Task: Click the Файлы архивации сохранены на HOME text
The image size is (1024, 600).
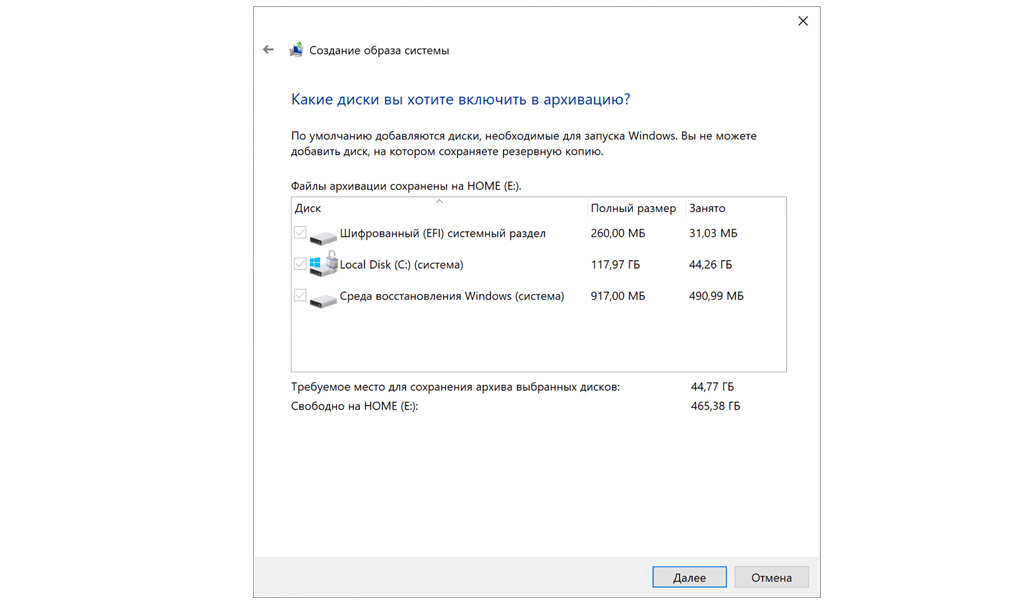Action: 406,186
